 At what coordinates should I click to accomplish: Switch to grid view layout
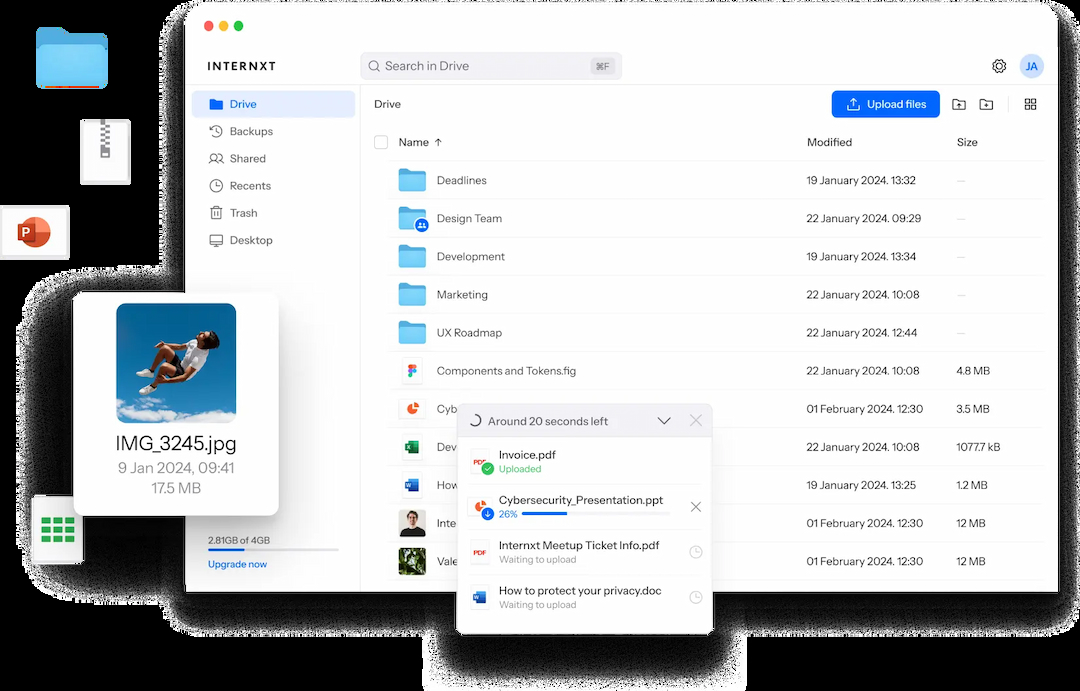pos(1030,104)
